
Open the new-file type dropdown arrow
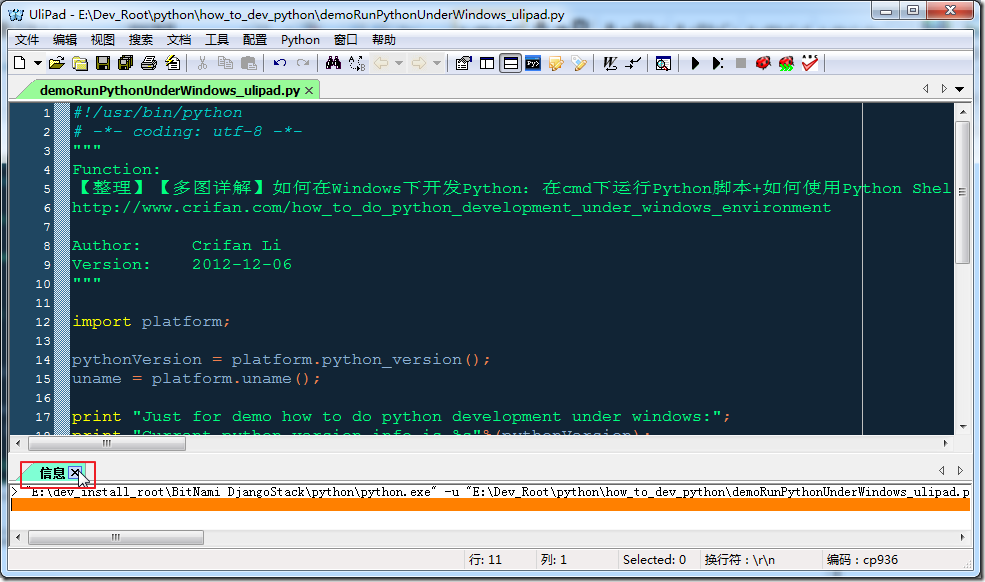pyautogui.click(x=38, y=63)
